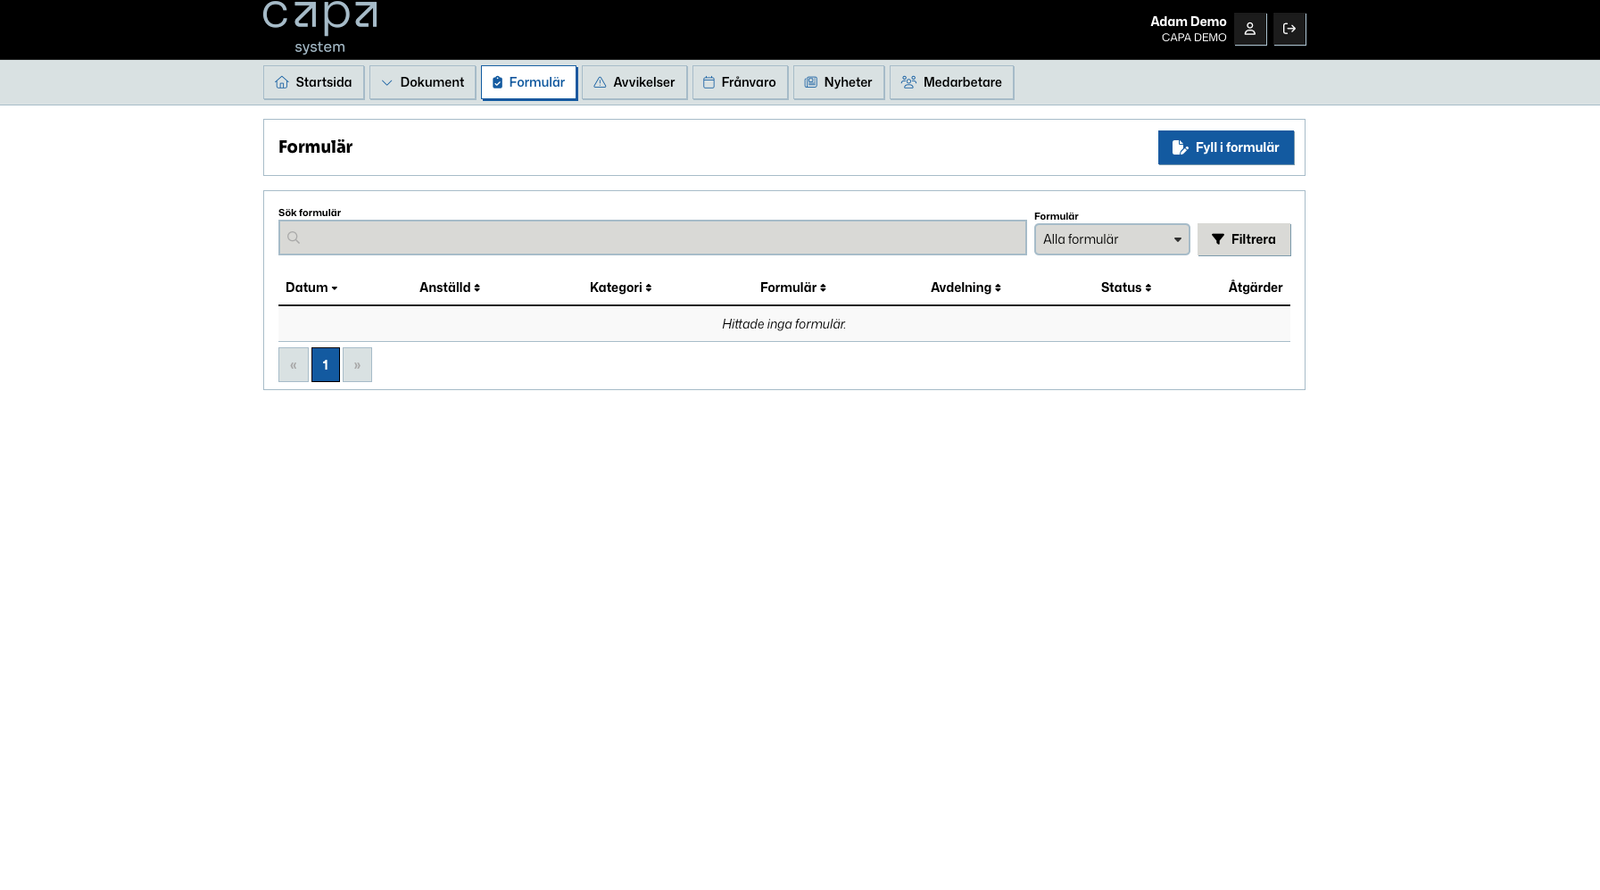Focus the Sök formulär input field
Screen dimensions: 1600x890
point(660,238)
